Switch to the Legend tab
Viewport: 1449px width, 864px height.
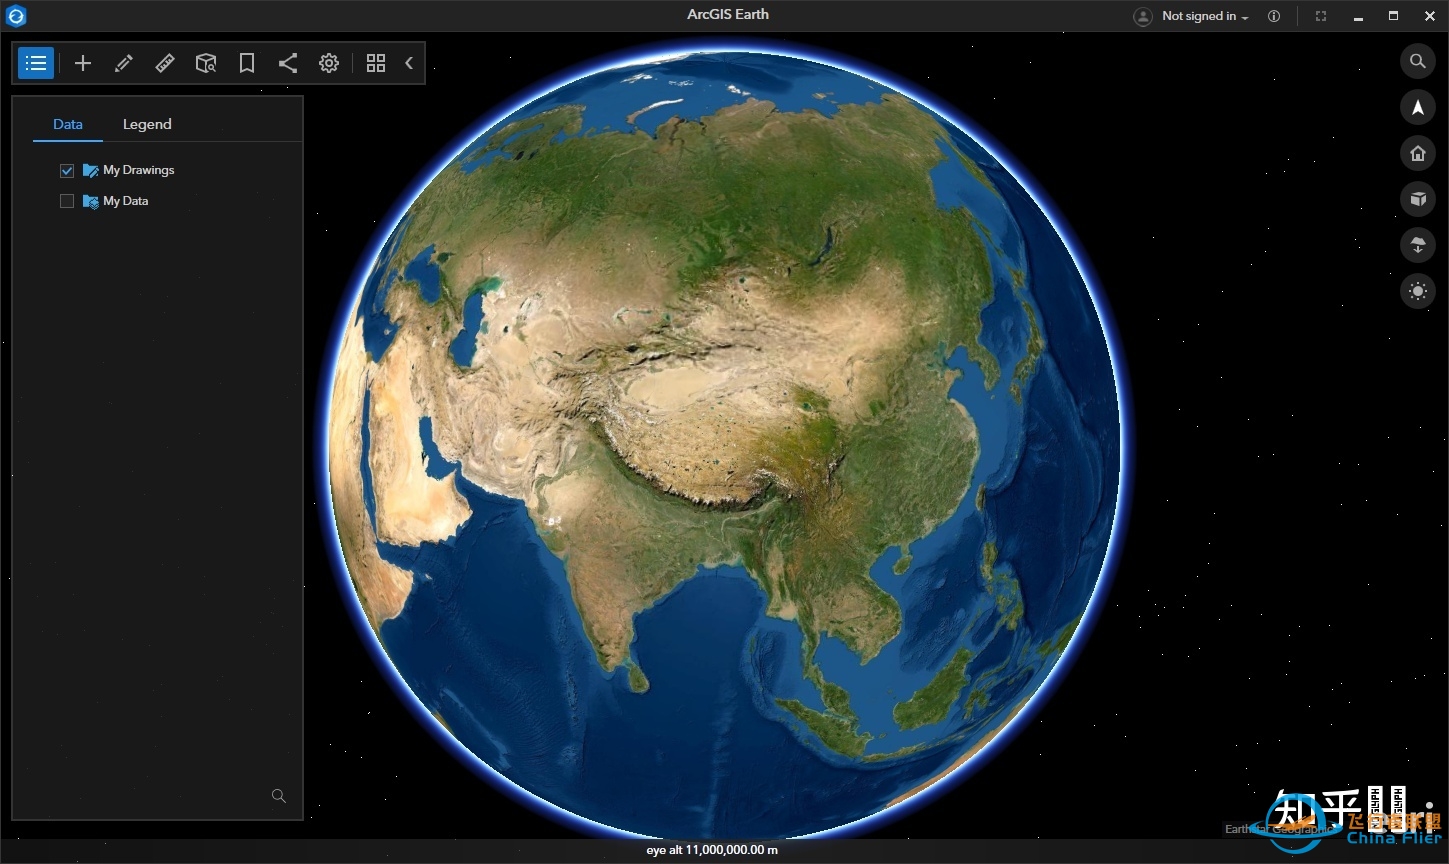147,124
